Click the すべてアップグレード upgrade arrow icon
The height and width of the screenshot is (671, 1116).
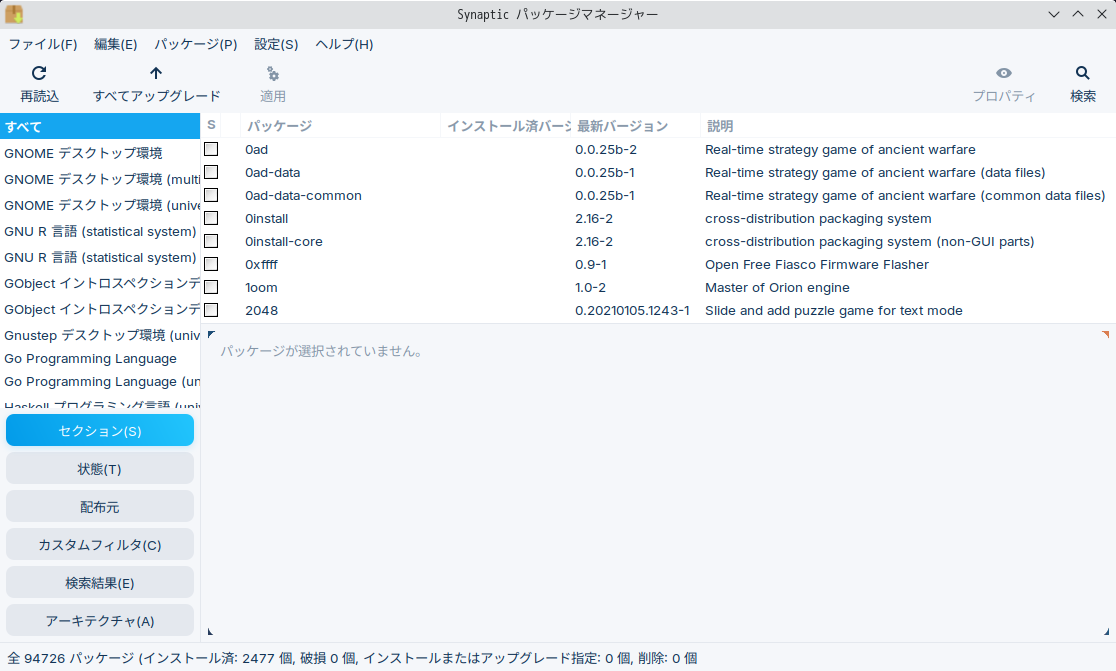[x=156, y=73]
